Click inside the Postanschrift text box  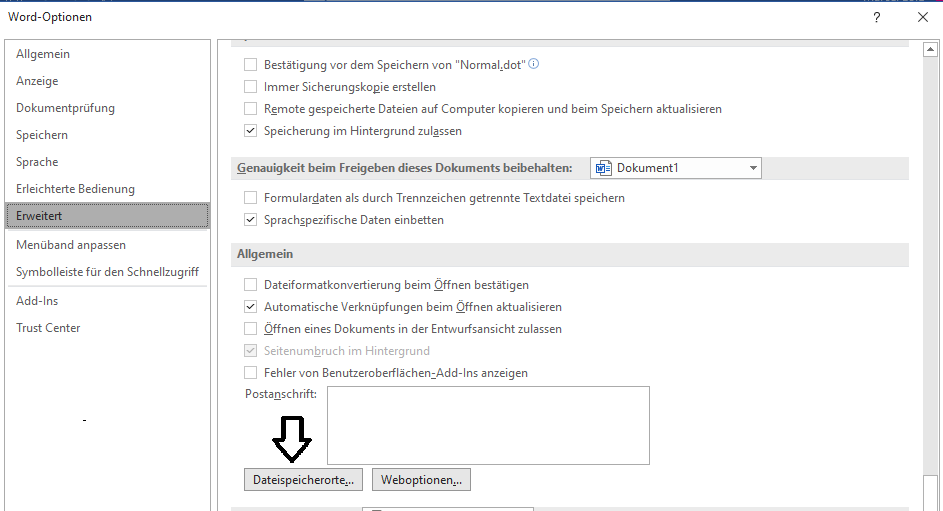point(488,425)
